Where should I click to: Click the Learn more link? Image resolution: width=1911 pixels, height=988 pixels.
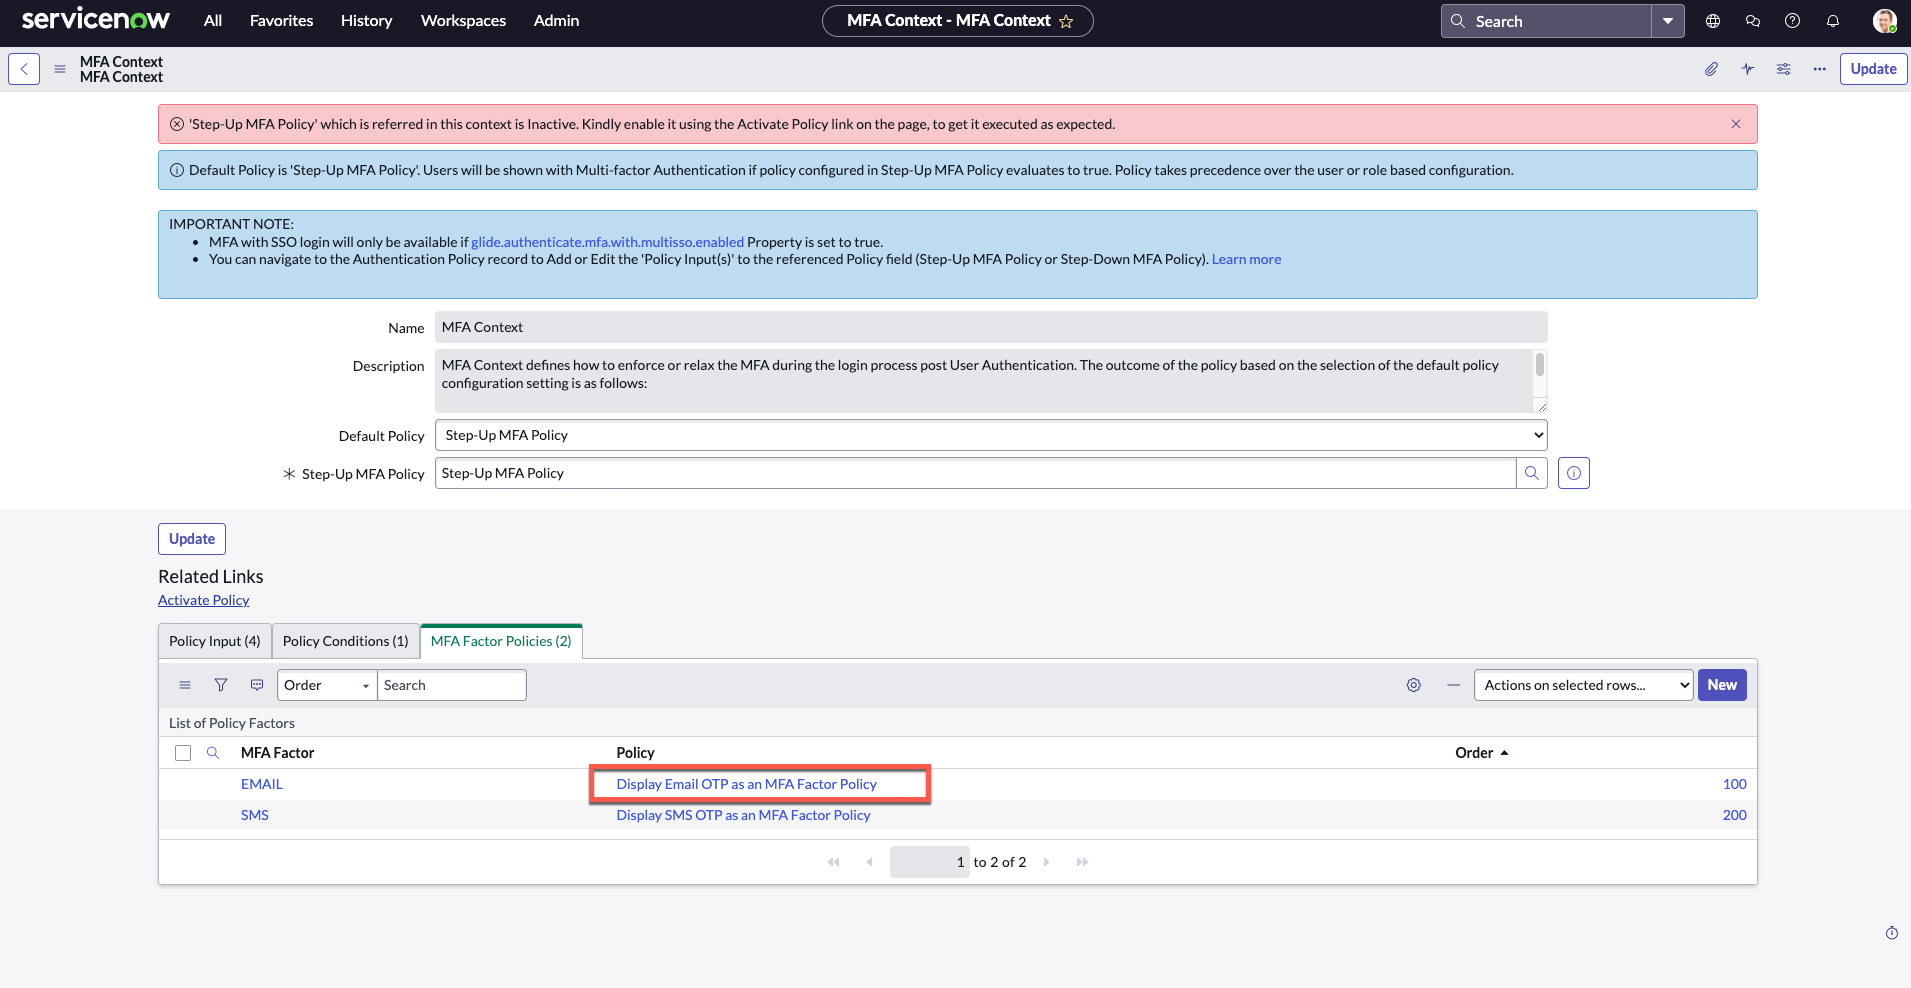coord(1246,259)
